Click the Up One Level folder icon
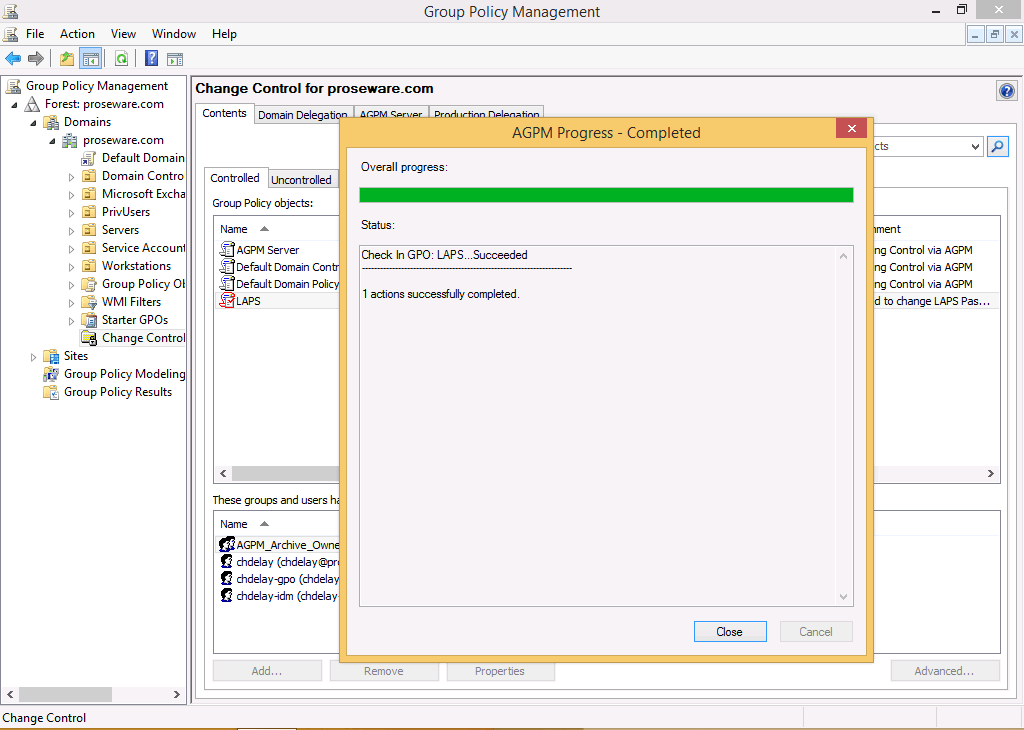Screen dimensions: 1024x730 (67, 59)
